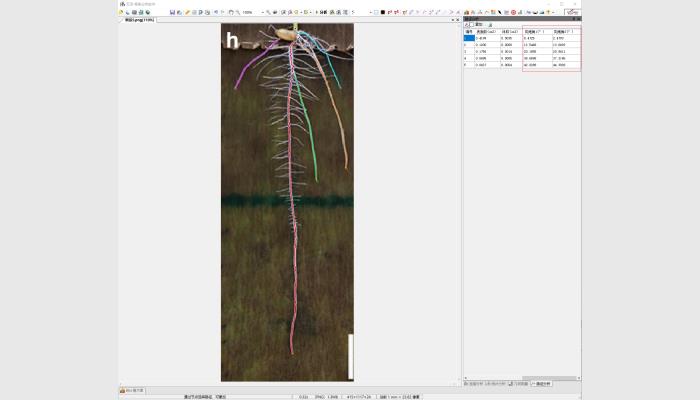Select the white rectangle selection tool

[378, 12]
